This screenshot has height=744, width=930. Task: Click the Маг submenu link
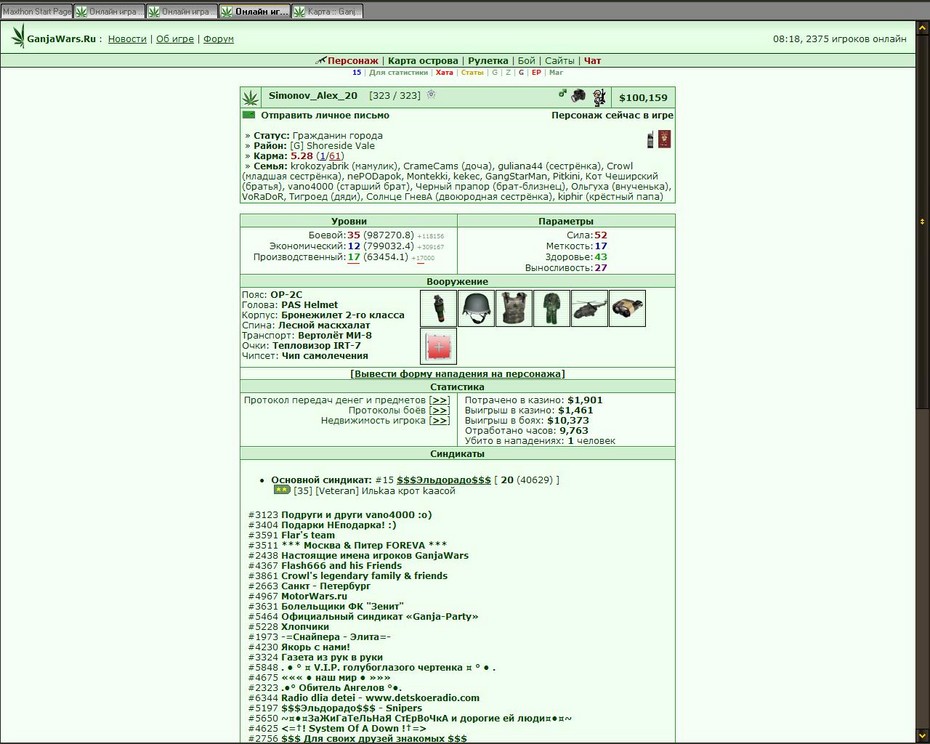556,72
